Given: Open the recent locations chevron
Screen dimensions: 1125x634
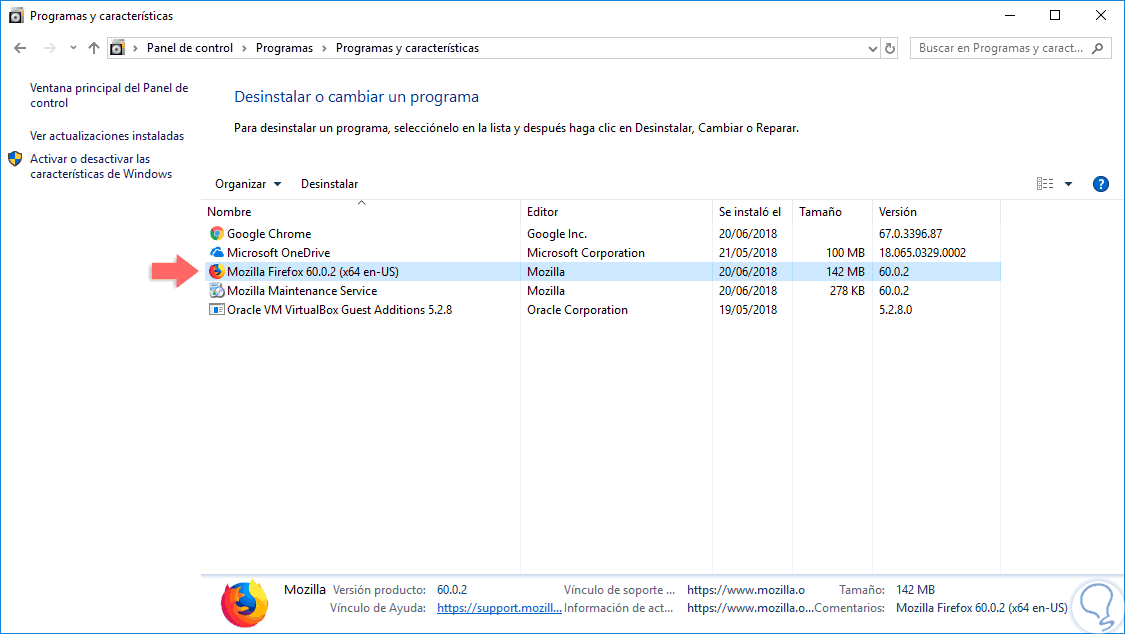Looking at the screenshot, I should click(x=73, y=48).
